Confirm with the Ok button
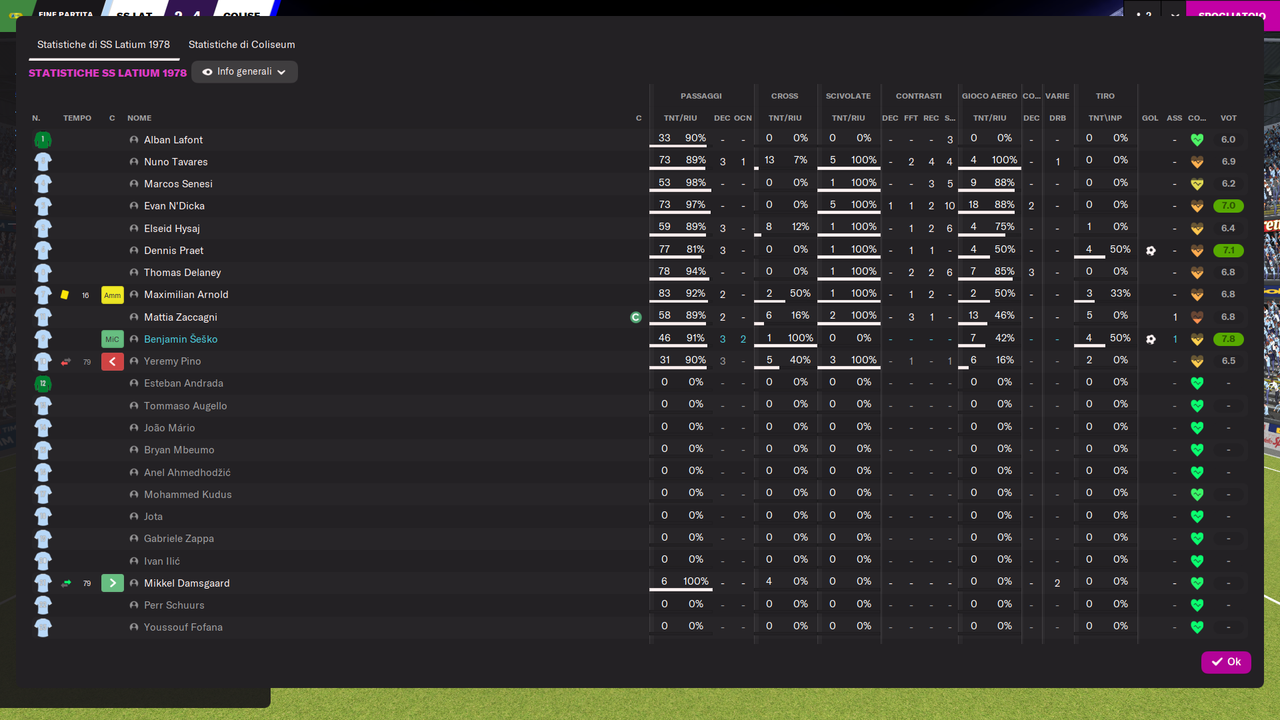The width and height of the screenshot is (1280, 720). click(x=1226, y=662)
